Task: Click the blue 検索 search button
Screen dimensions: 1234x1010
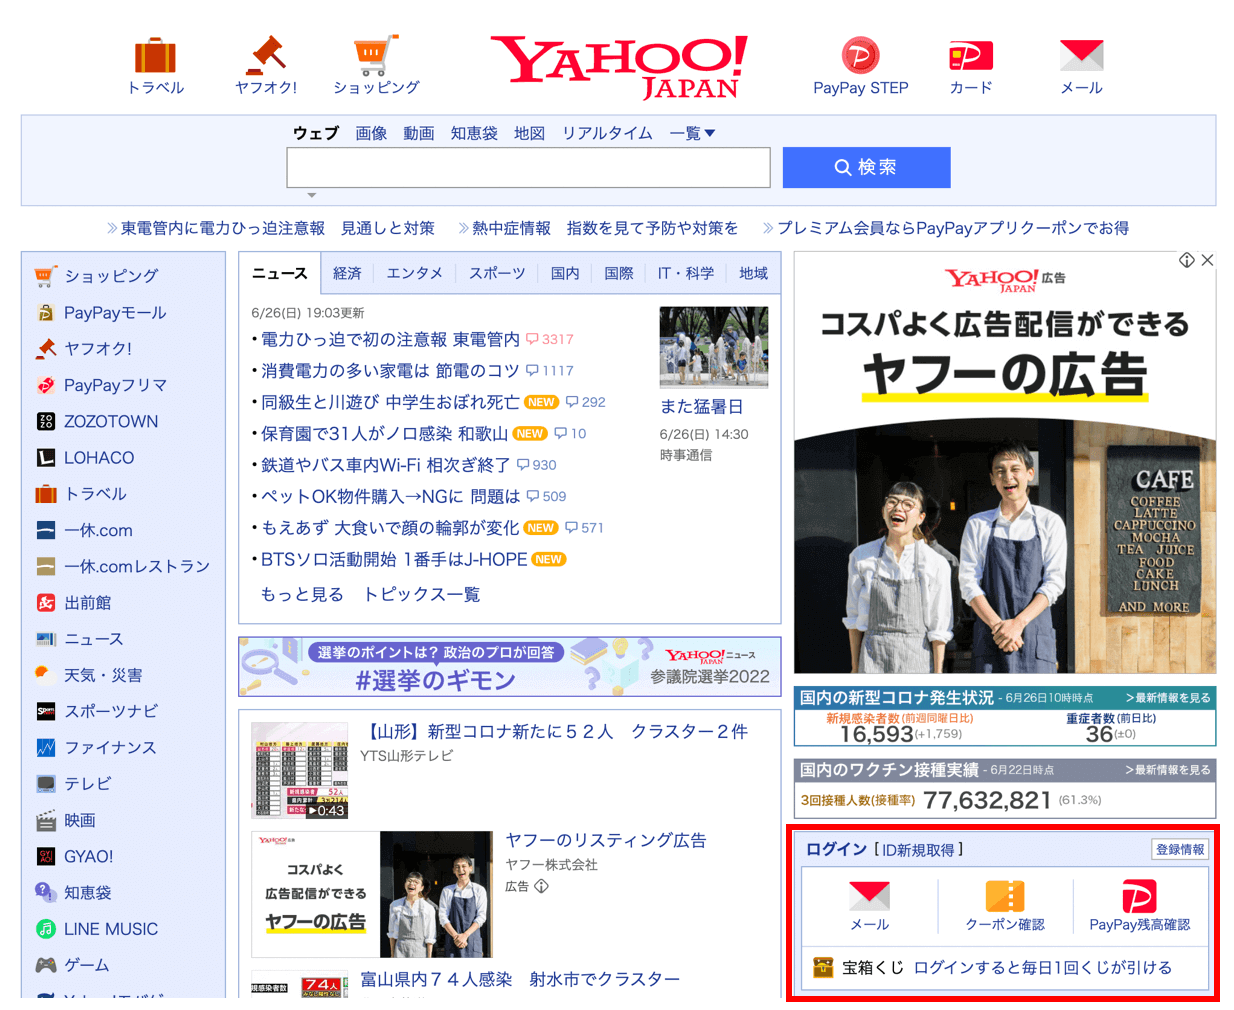Action: click(866, 167)
